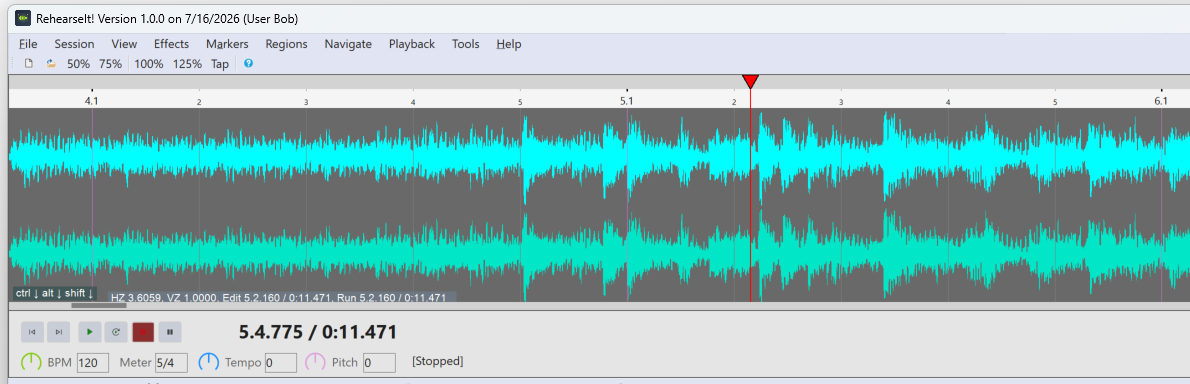Open the Tools menu

coord(466,44)
